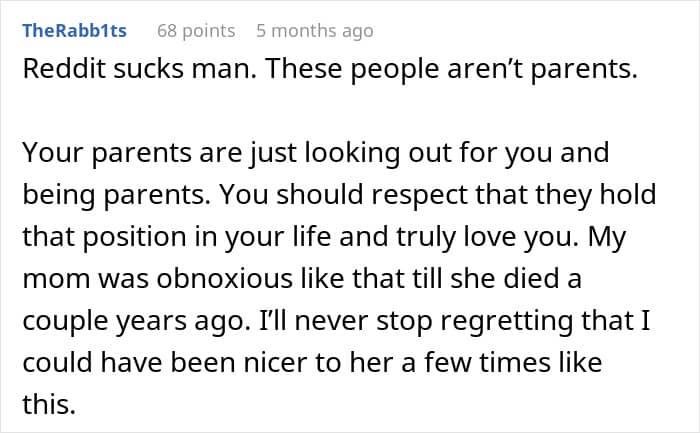Open the "5 months ago" timestamp permalink

[x=314, y=30]
